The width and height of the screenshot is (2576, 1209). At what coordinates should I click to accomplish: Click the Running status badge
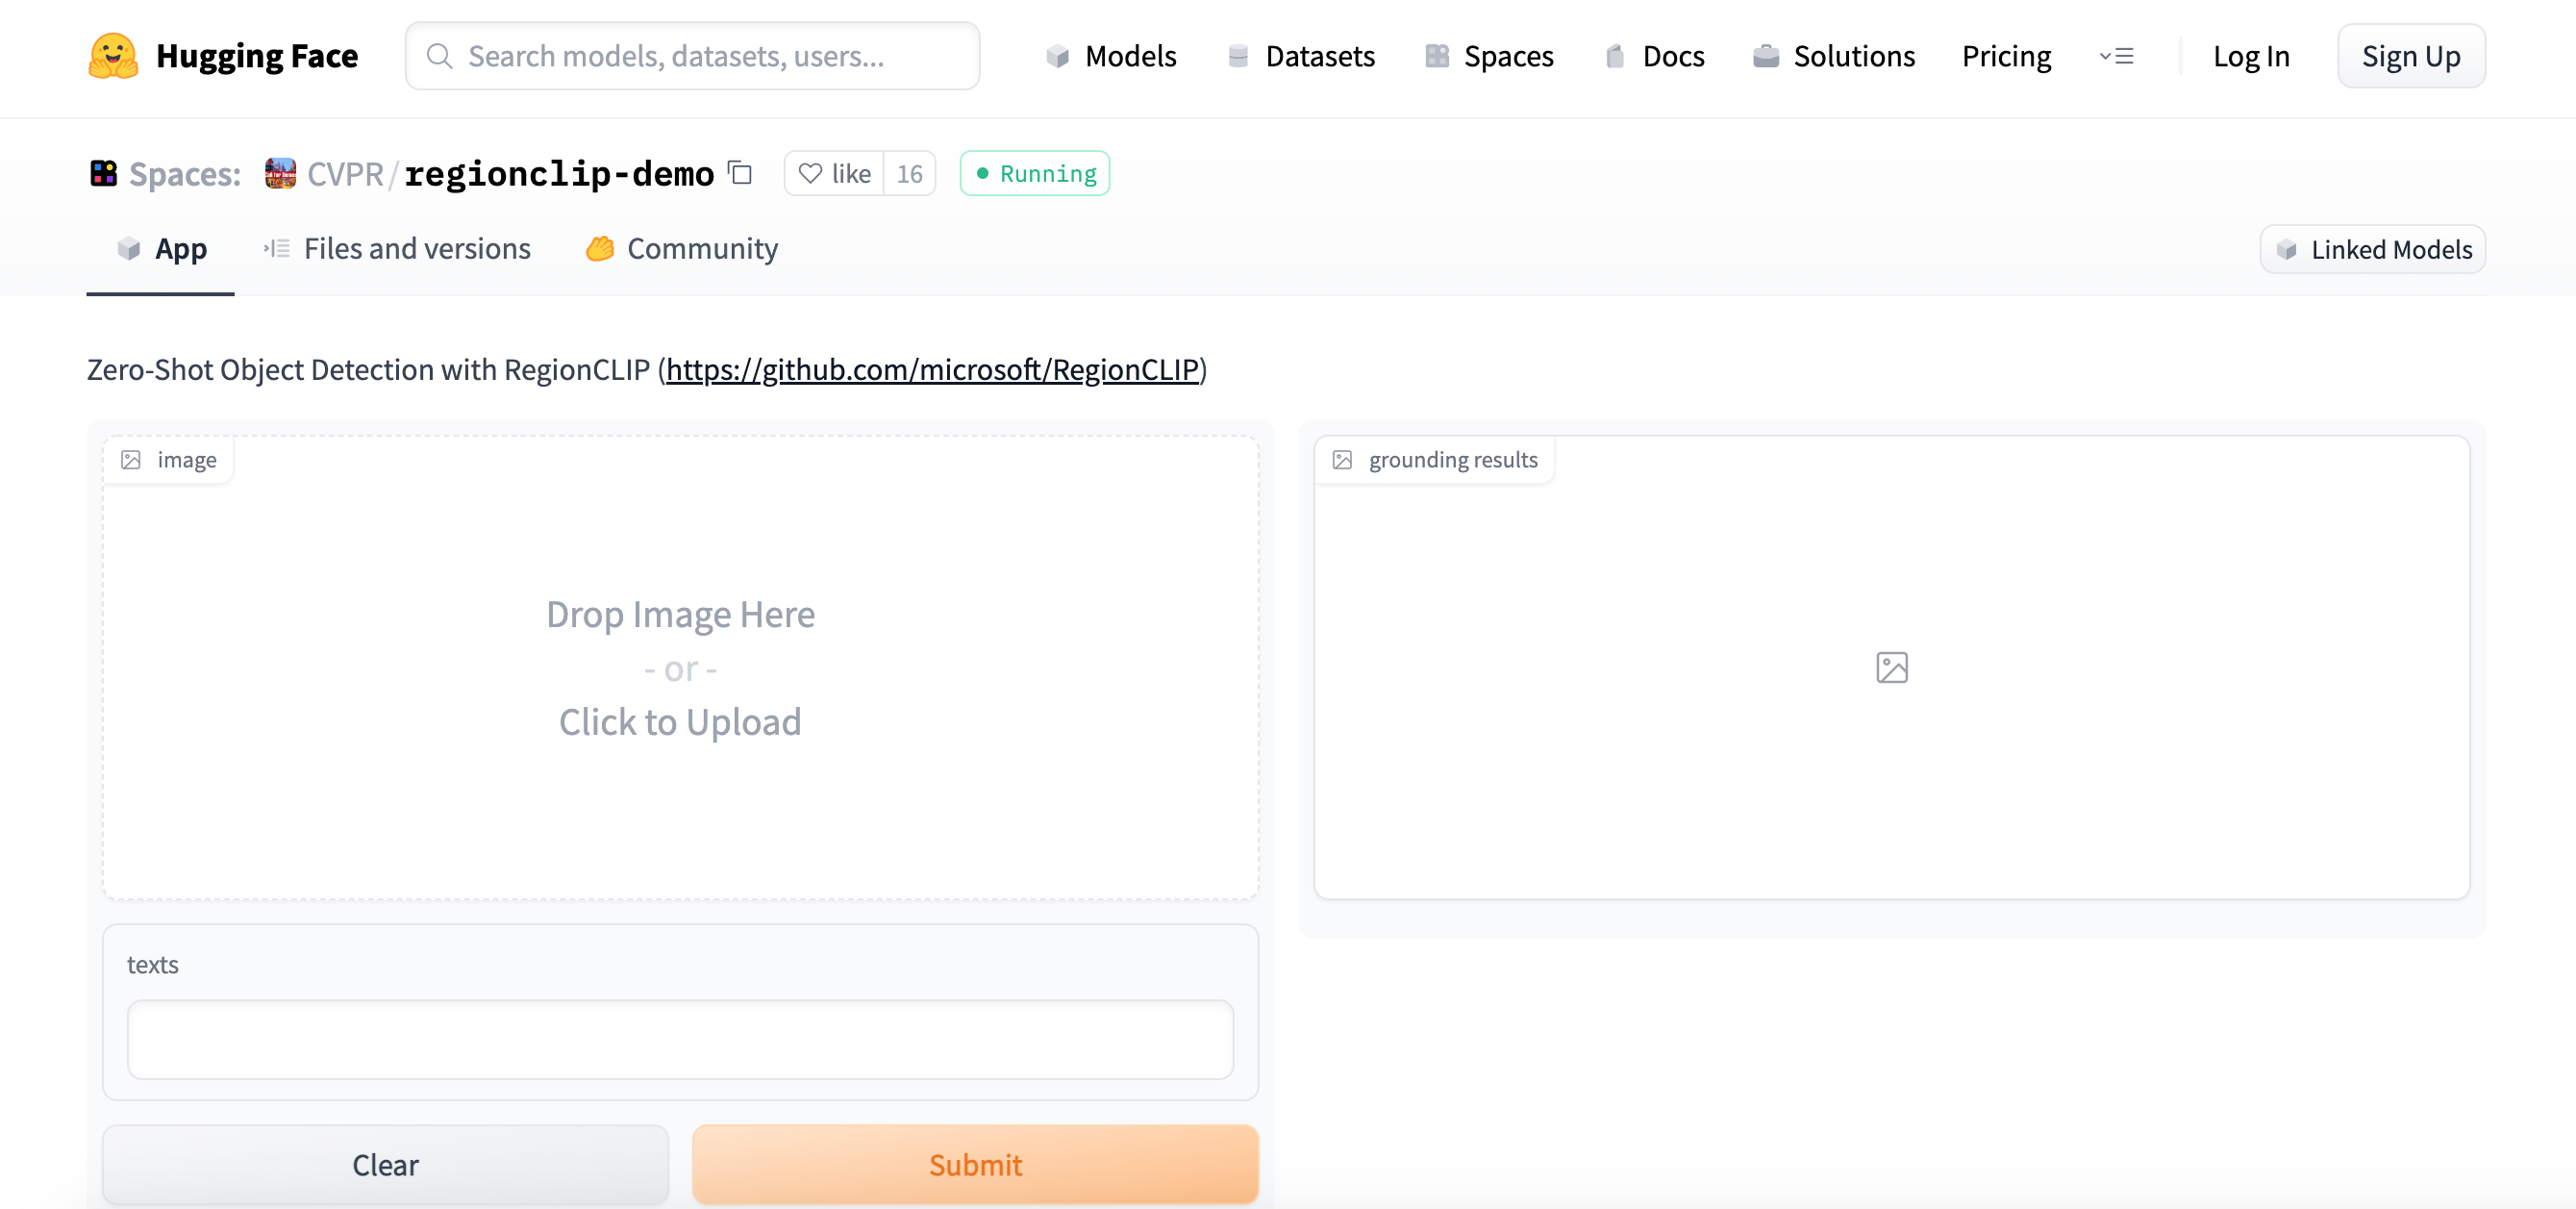tap(1035, 173)
